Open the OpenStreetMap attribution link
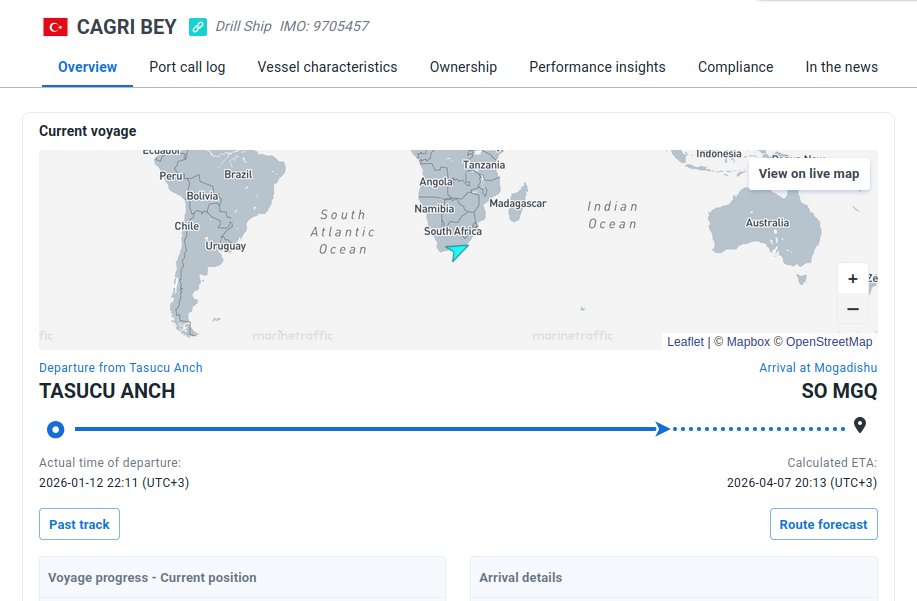Image resolution: width=917 pixels, height=601 pixels. 829,342
